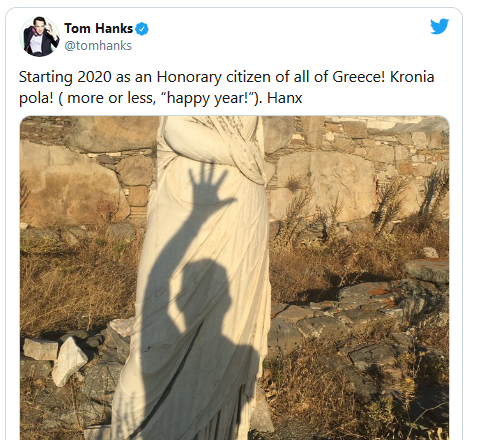Click the word "Honorary" in the tweet
Screen dimensions: 481x440
(x=189, y=78)
